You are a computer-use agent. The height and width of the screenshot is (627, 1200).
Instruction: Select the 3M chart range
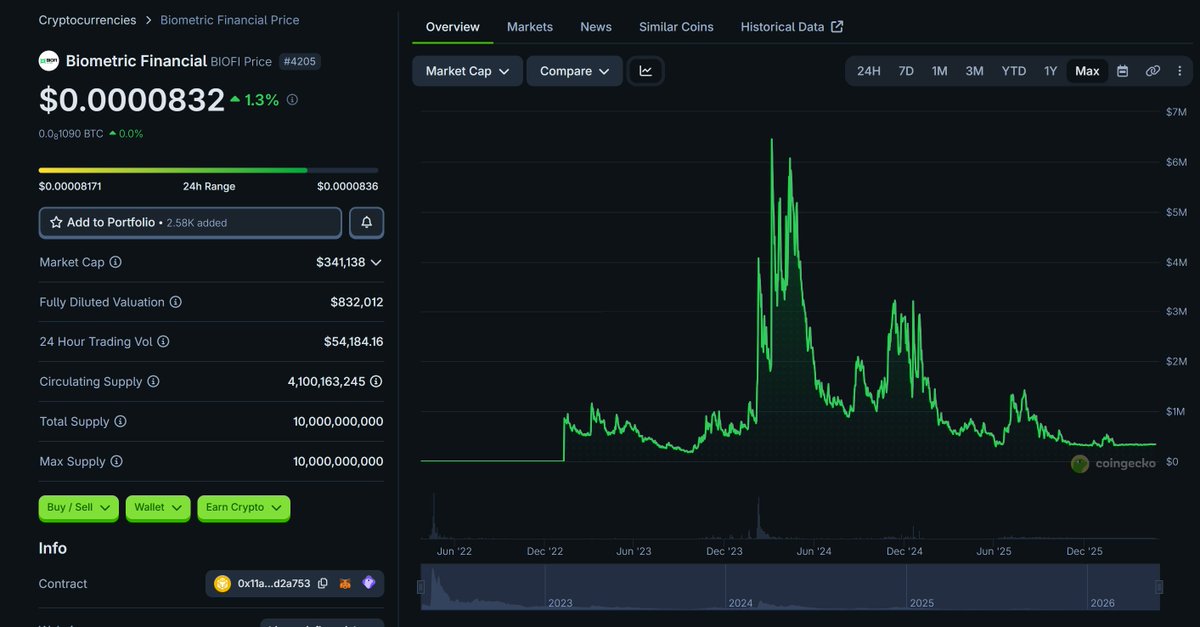click(x=974, y=71)
